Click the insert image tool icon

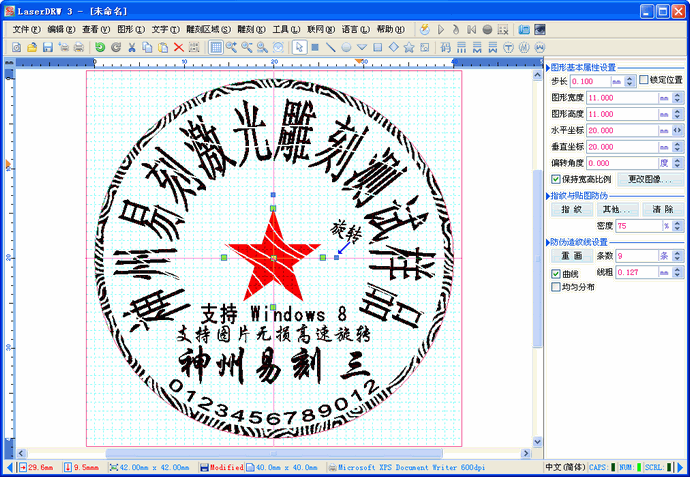click(x=425, y=47)
